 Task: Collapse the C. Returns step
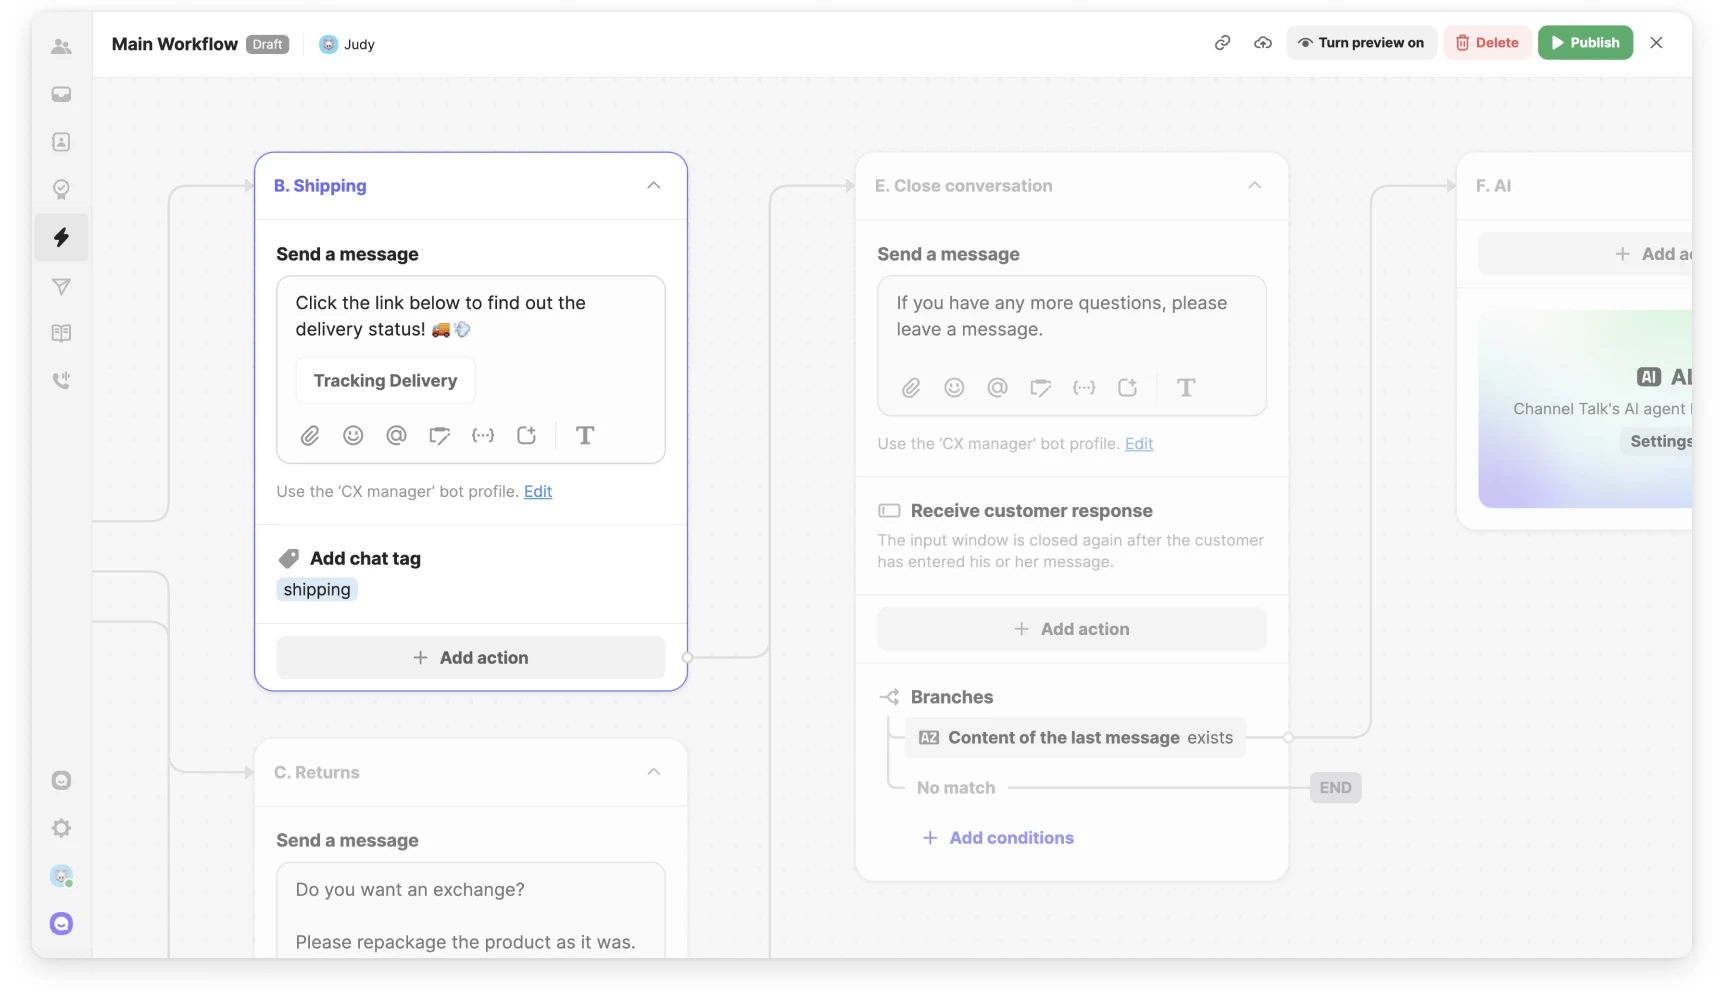653,771
